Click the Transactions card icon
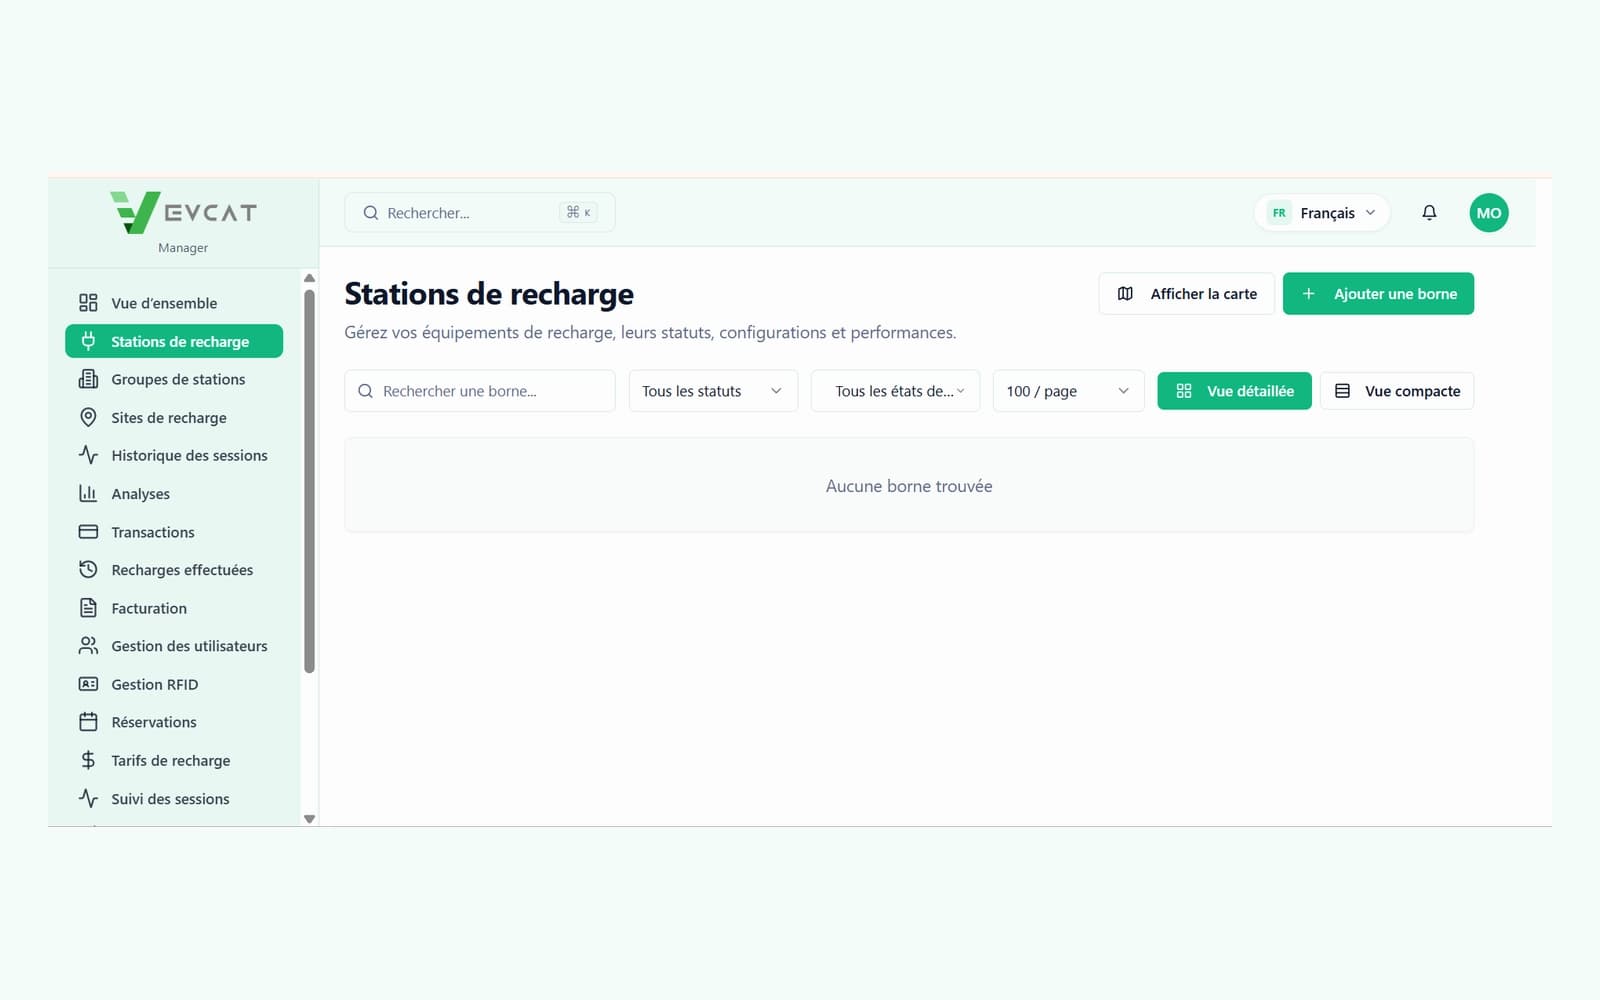 (88, 532)
